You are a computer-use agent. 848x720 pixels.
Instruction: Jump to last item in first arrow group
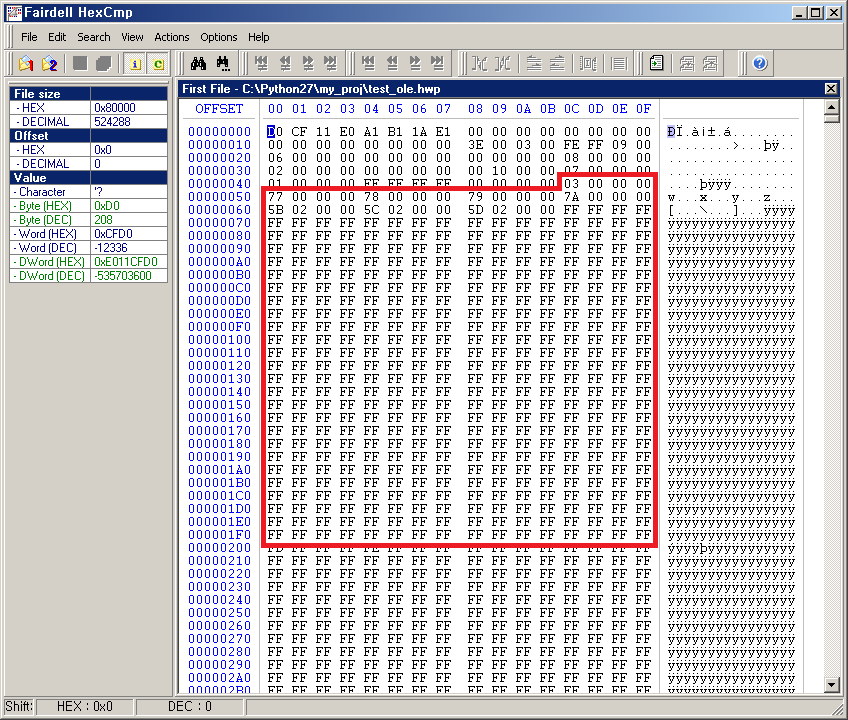[330, 64]
